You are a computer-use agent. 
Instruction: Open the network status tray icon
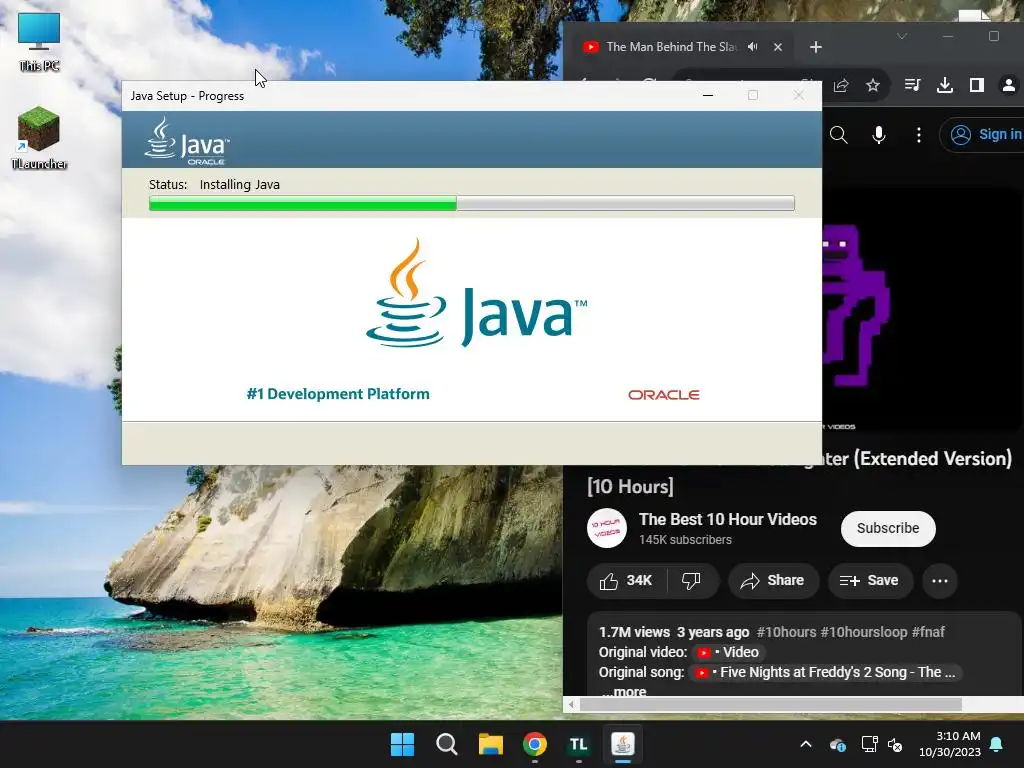(x=869, y=744)
